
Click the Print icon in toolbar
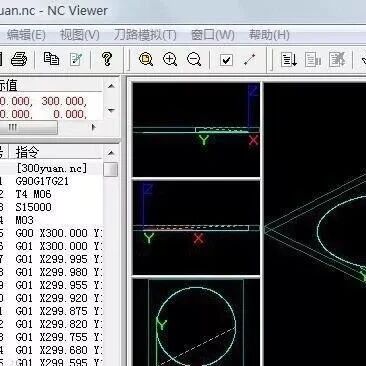[19, 60]
